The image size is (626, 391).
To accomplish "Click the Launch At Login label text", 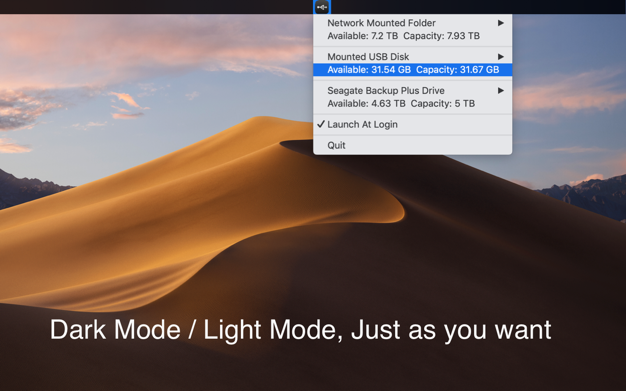I will tap(363, 125).
